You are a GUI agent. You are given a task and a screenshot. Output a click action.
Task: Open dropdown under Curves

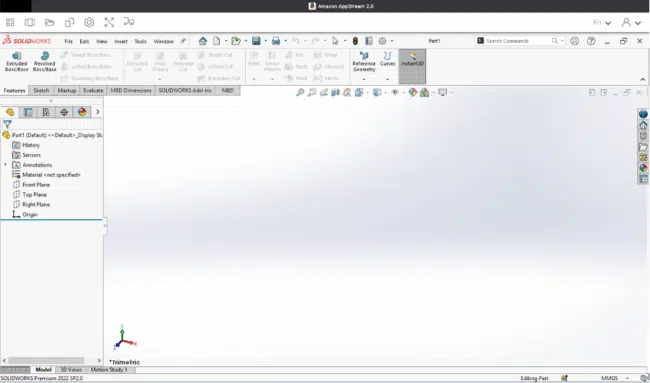(388, 79)
